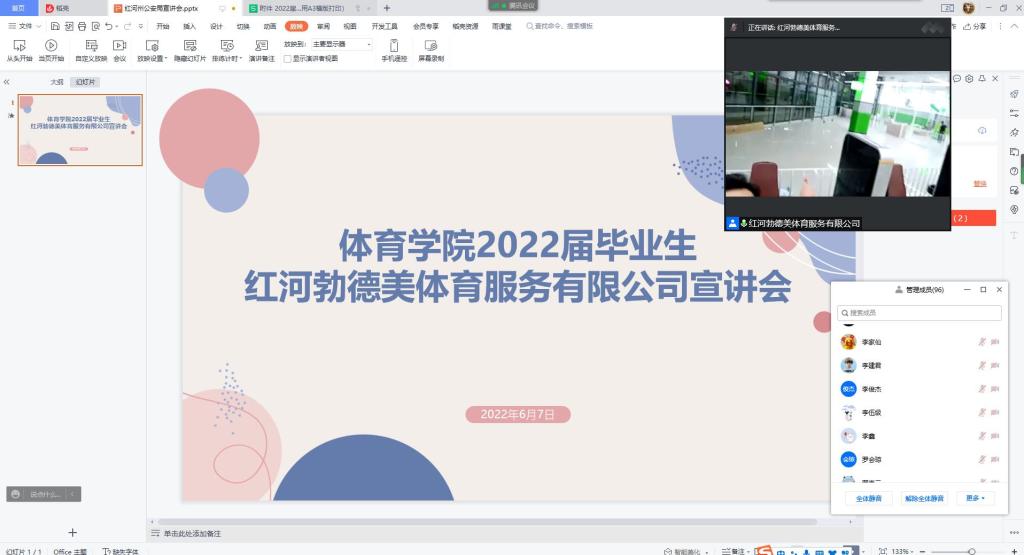This screenshot has width=1024, height=555.
Task: Toggle microphone for 李鑫
Action: click(982, 436)
